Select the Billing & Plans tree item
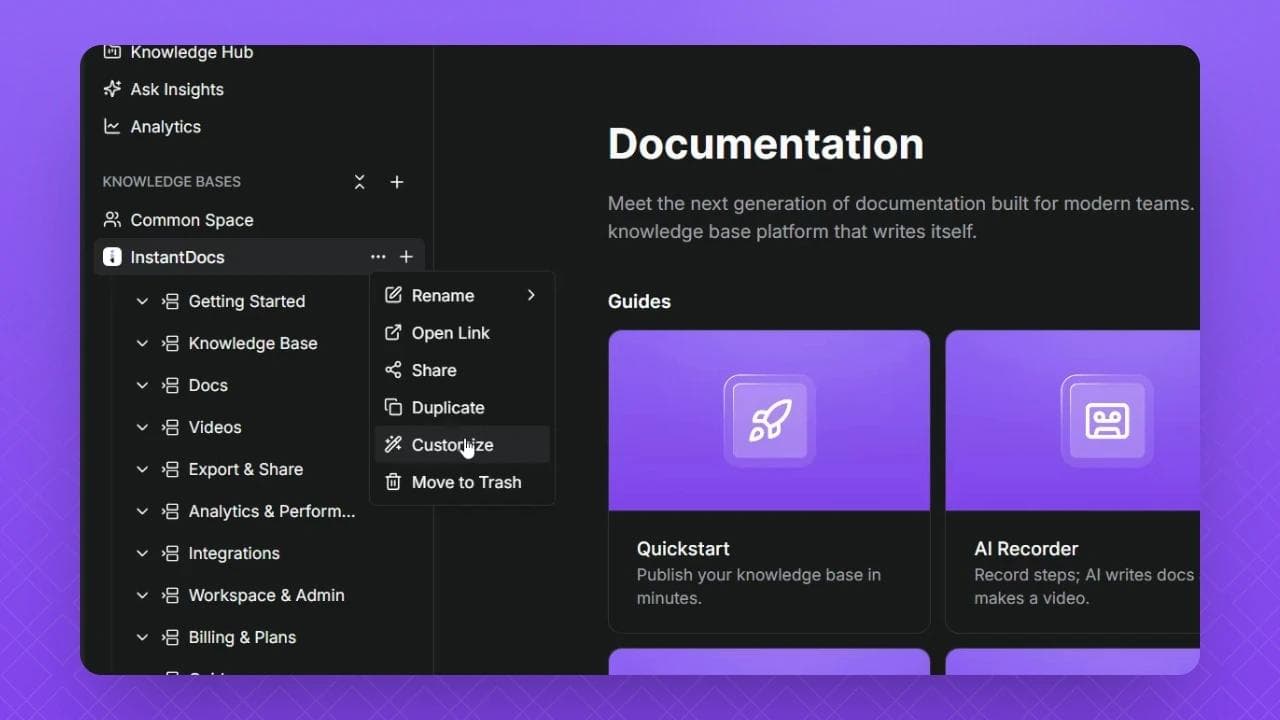Viewport: 1280px width, 720px height. [242, 637]
